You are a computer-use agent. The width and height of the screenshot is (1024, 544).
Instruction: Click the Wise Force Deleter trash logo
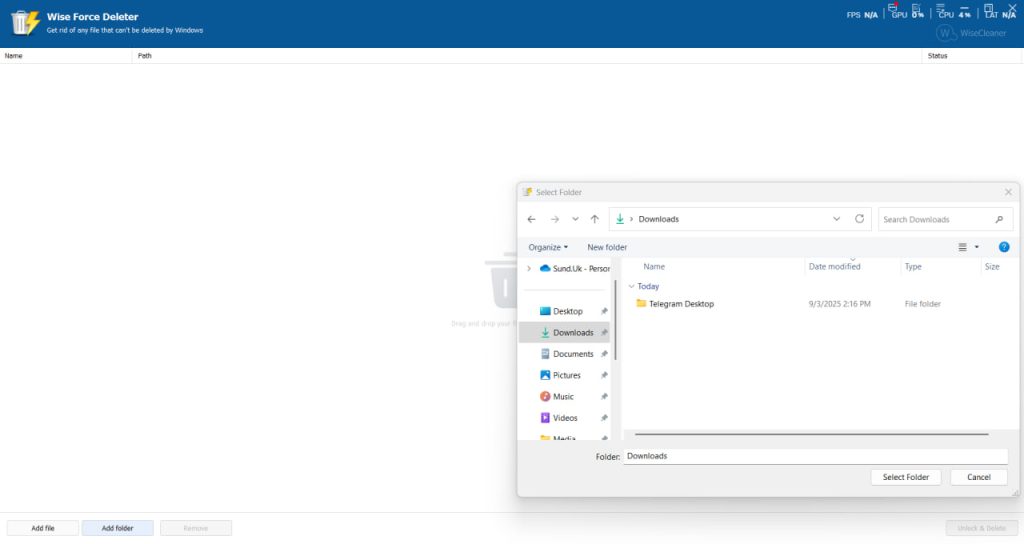[25, 22]
